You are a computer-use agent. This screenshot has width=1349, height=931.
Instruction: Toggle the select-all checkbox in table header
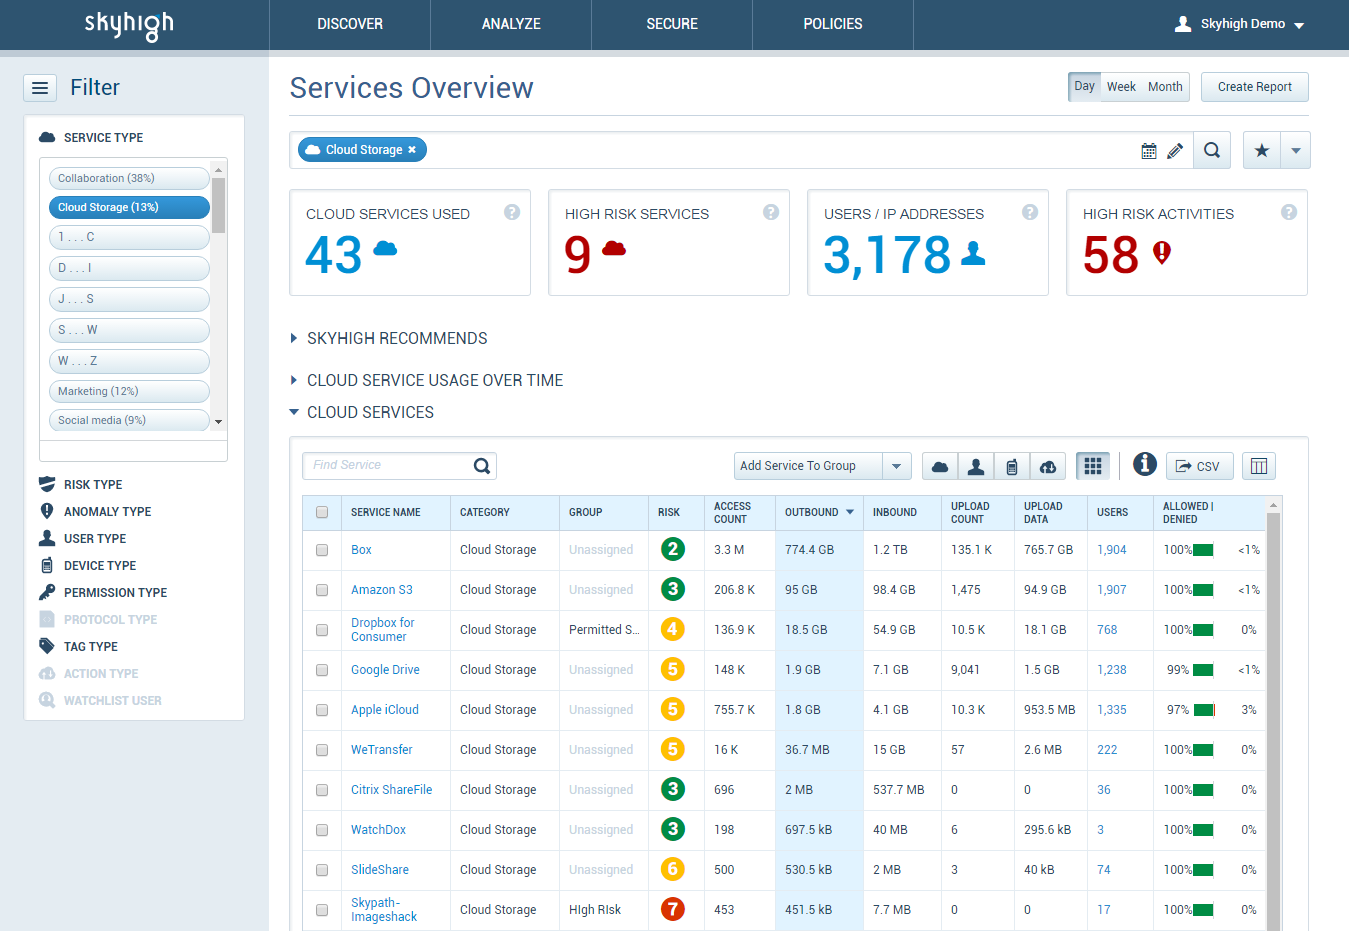pos(322,512)
